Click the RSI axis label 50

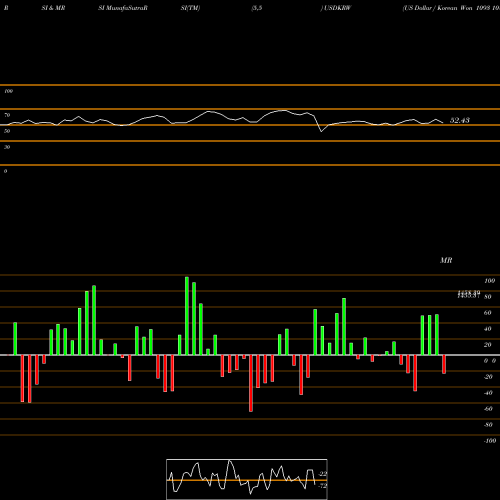(7, 131)
